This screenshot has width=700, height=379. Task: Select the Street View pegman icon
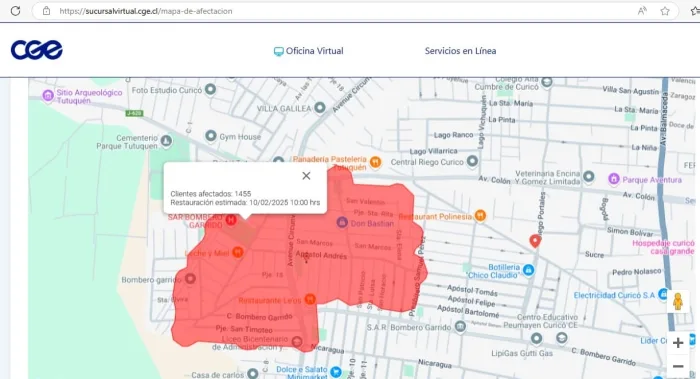678,302
